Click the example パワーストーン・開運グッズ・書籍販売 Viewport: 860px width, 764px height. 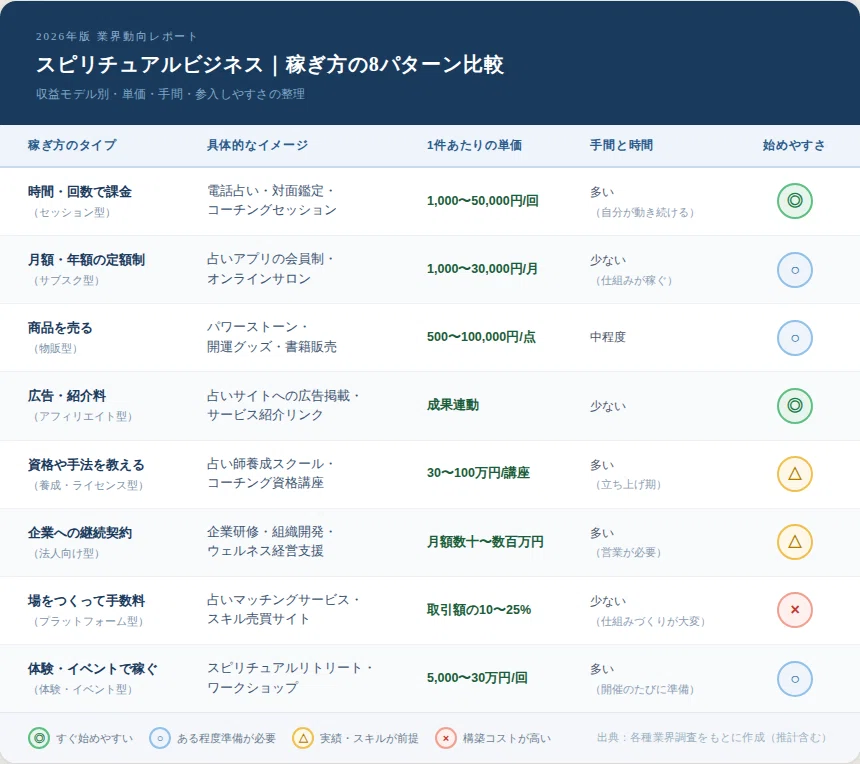[271, 337]
